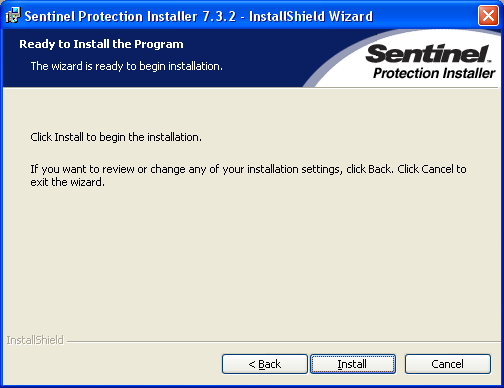Image resolution: width=504 pixels, height=388 pixels.
Task: Click the gray curved swoosh in the banner
Action: coord(325,67)
